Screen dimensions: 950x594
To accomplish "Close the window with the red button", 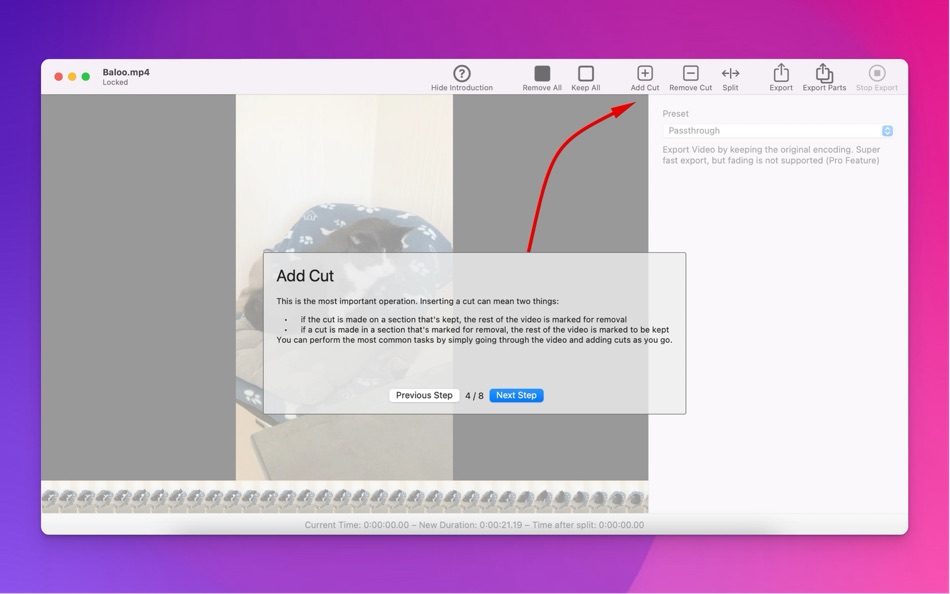I will (x=58, y=76).
